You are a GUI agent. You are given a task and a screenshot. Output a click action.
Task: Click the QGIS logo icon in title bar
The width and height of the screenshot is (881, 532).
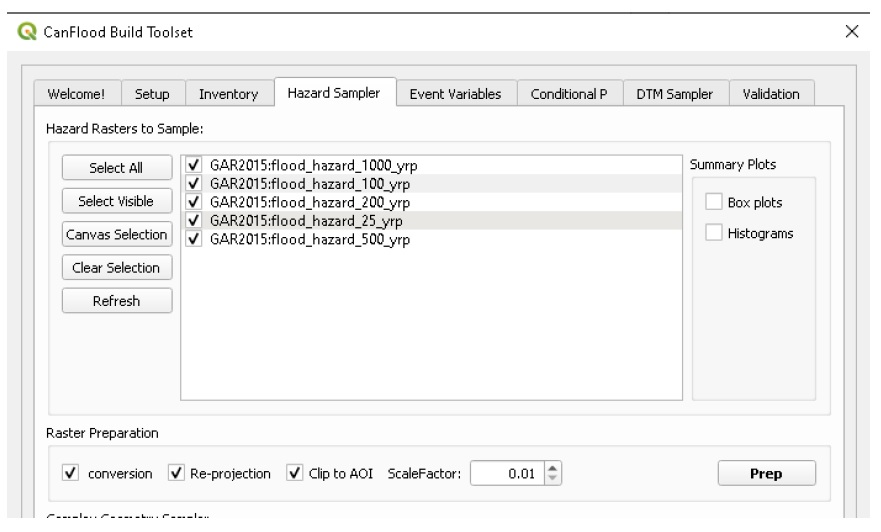[x=26, y=31]
